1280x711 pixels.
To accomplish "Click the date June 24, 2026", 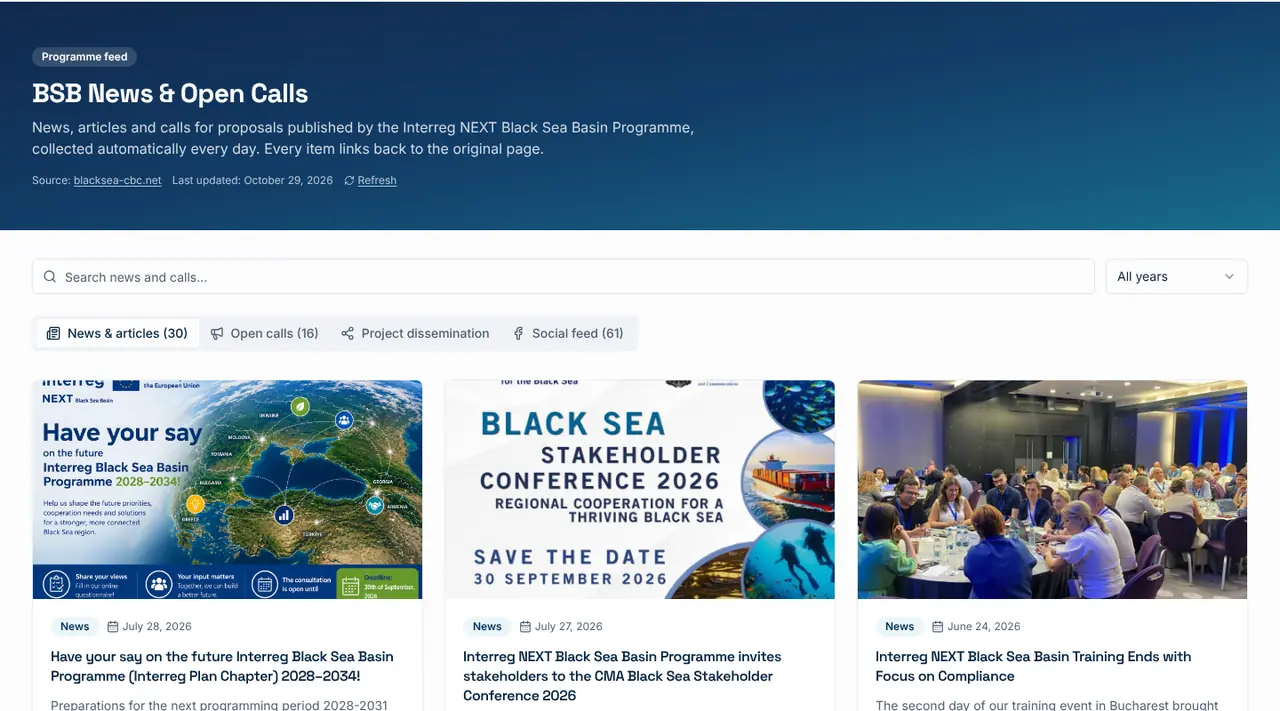I will pyautogui.click(x=984, y=627).
